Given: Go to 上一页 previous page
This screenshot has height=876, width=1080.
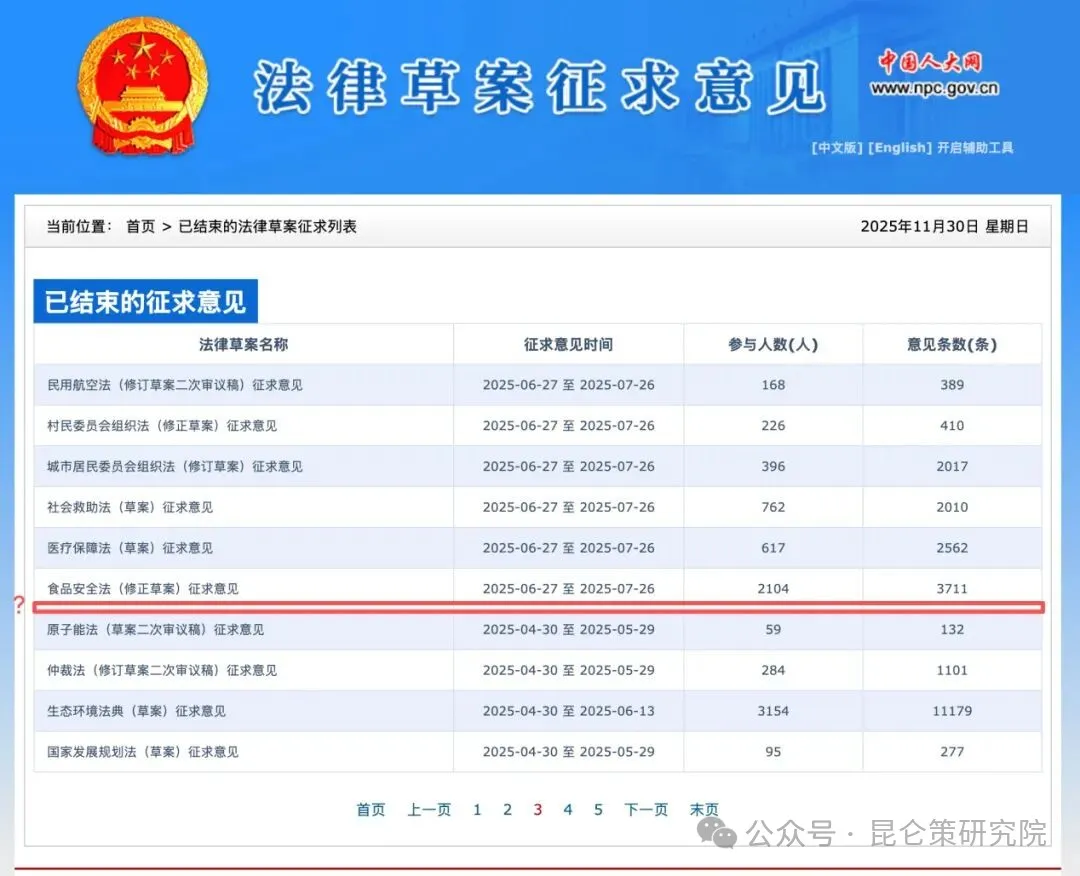Looking at the screenshot, I should point(429,810).
